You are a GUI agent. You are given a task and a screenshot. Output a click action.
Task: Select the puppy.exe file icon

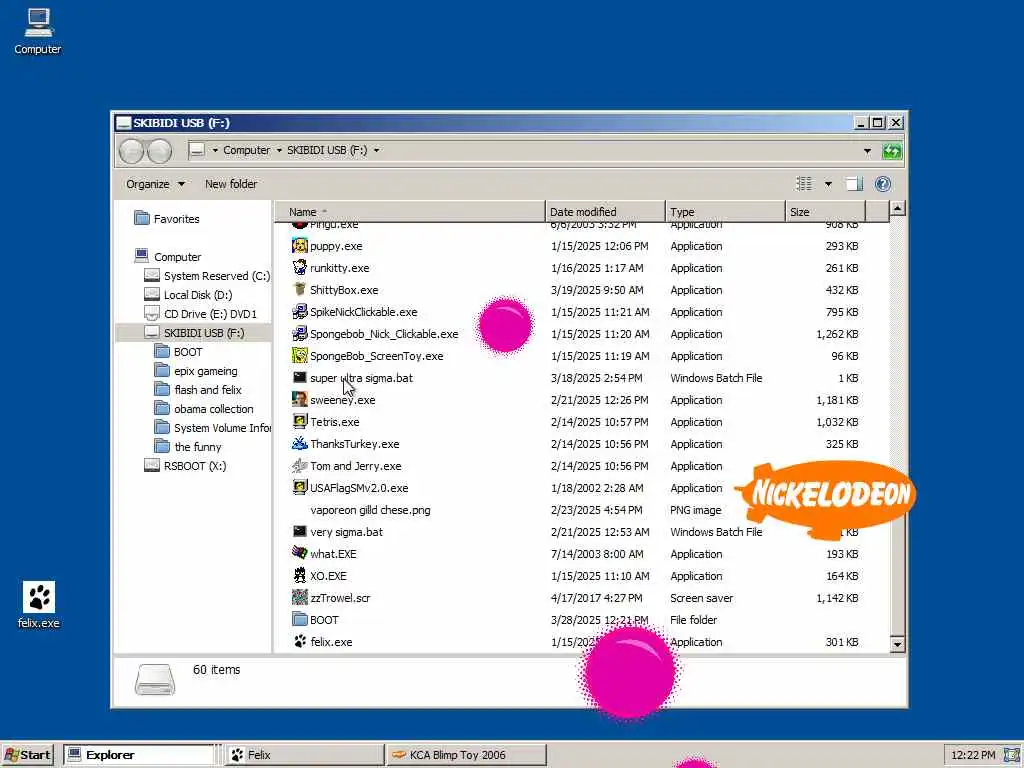[300, 246]
